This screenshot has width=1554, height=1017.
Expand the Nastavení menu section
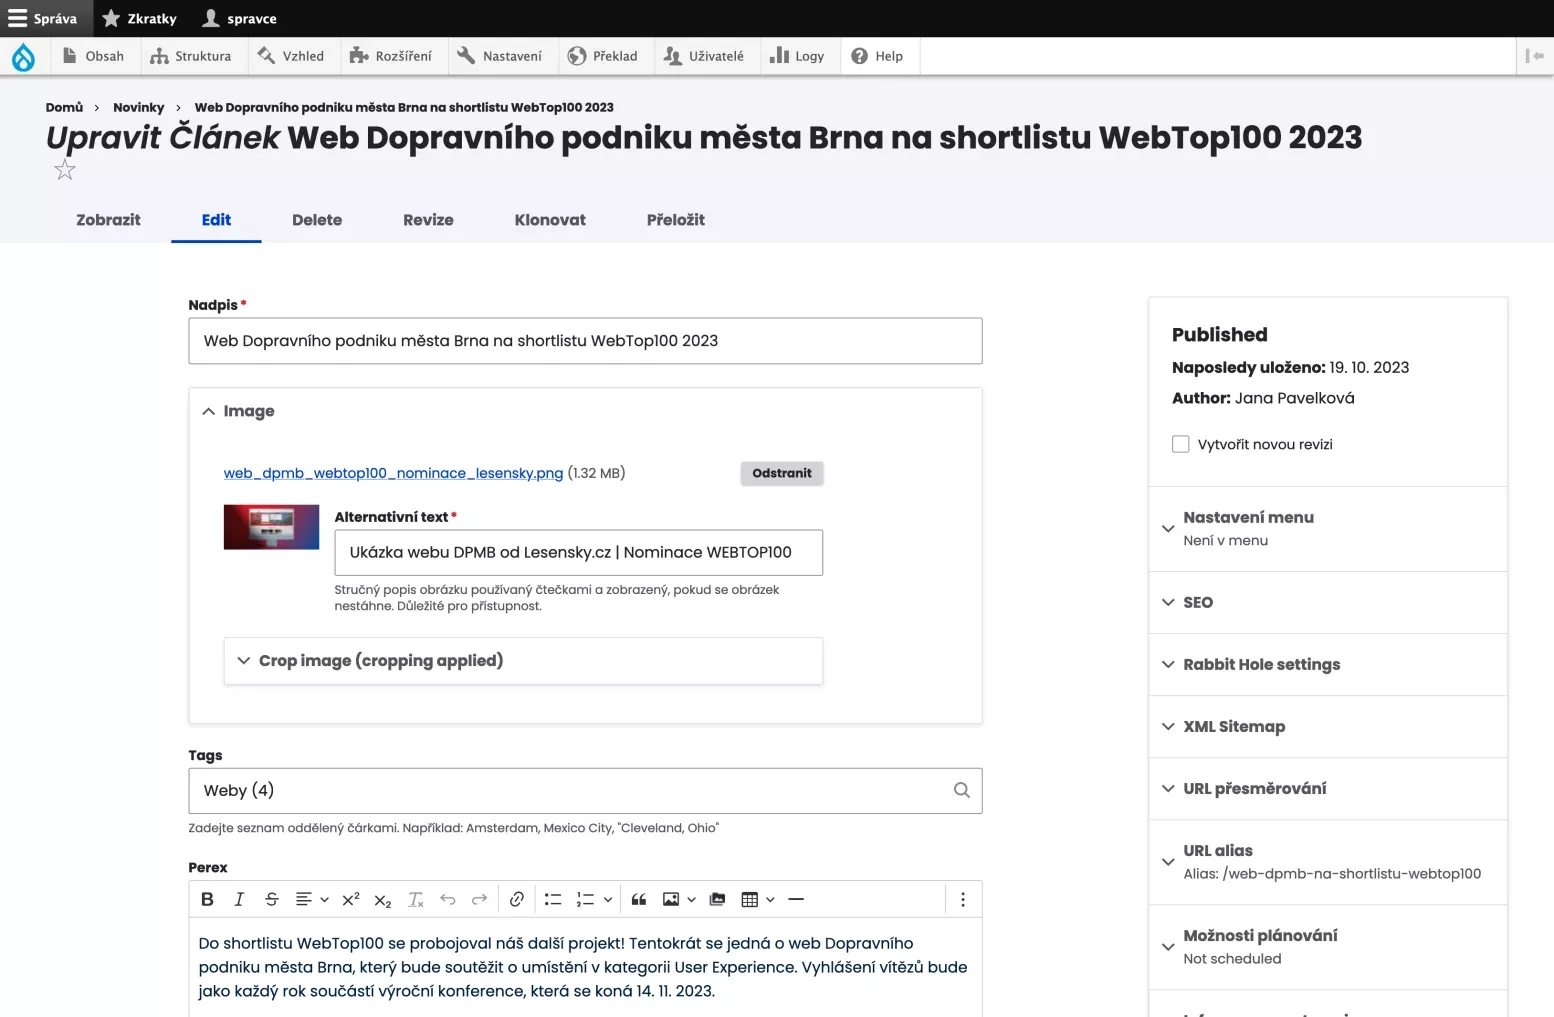pos(1328,529)
